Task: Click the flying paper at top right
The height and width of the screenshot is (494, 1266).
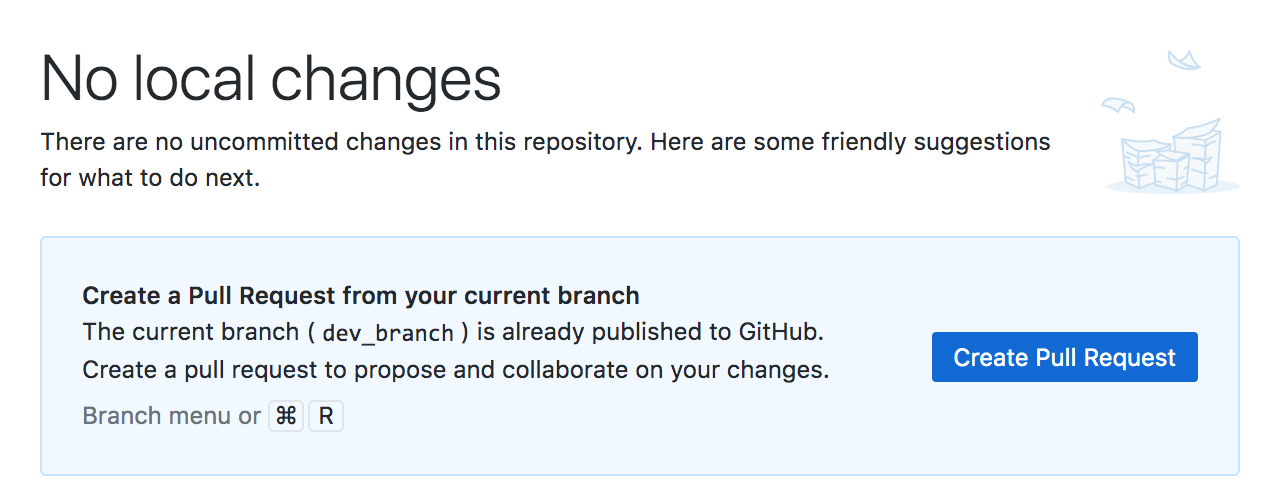Action: pos(1184,61)
